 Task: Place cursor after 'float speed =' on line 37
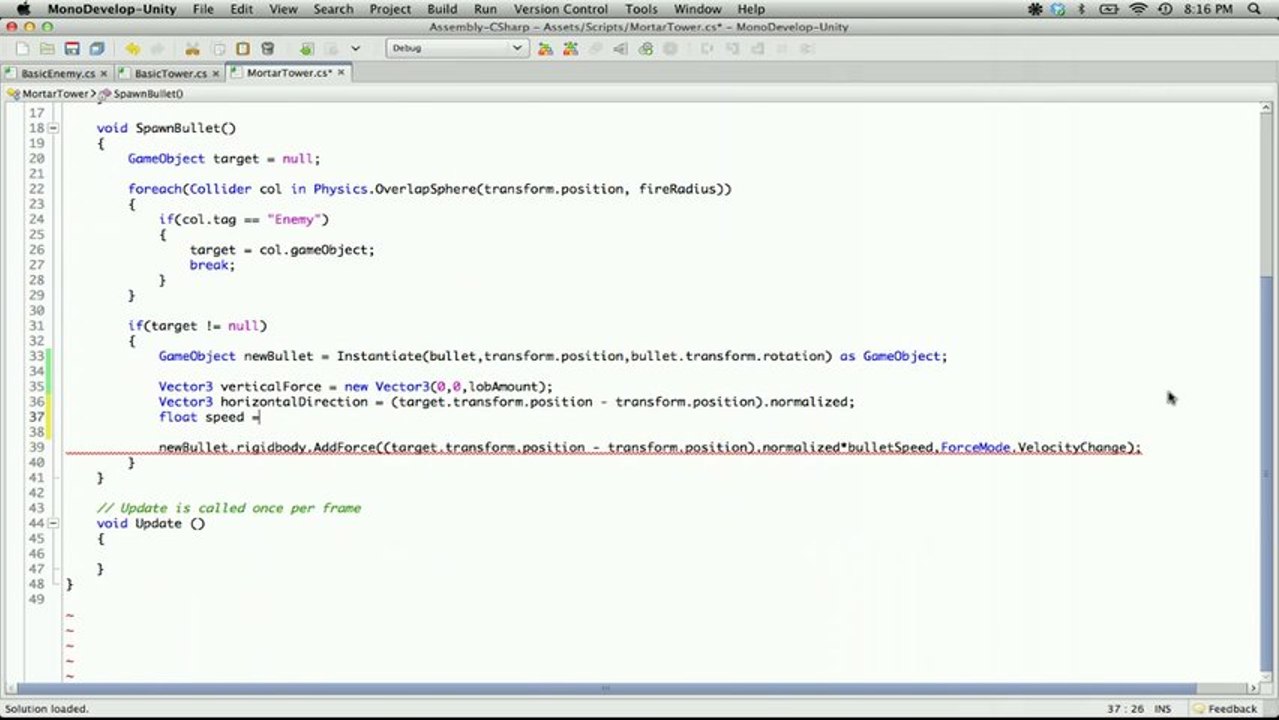pos(261,417)
